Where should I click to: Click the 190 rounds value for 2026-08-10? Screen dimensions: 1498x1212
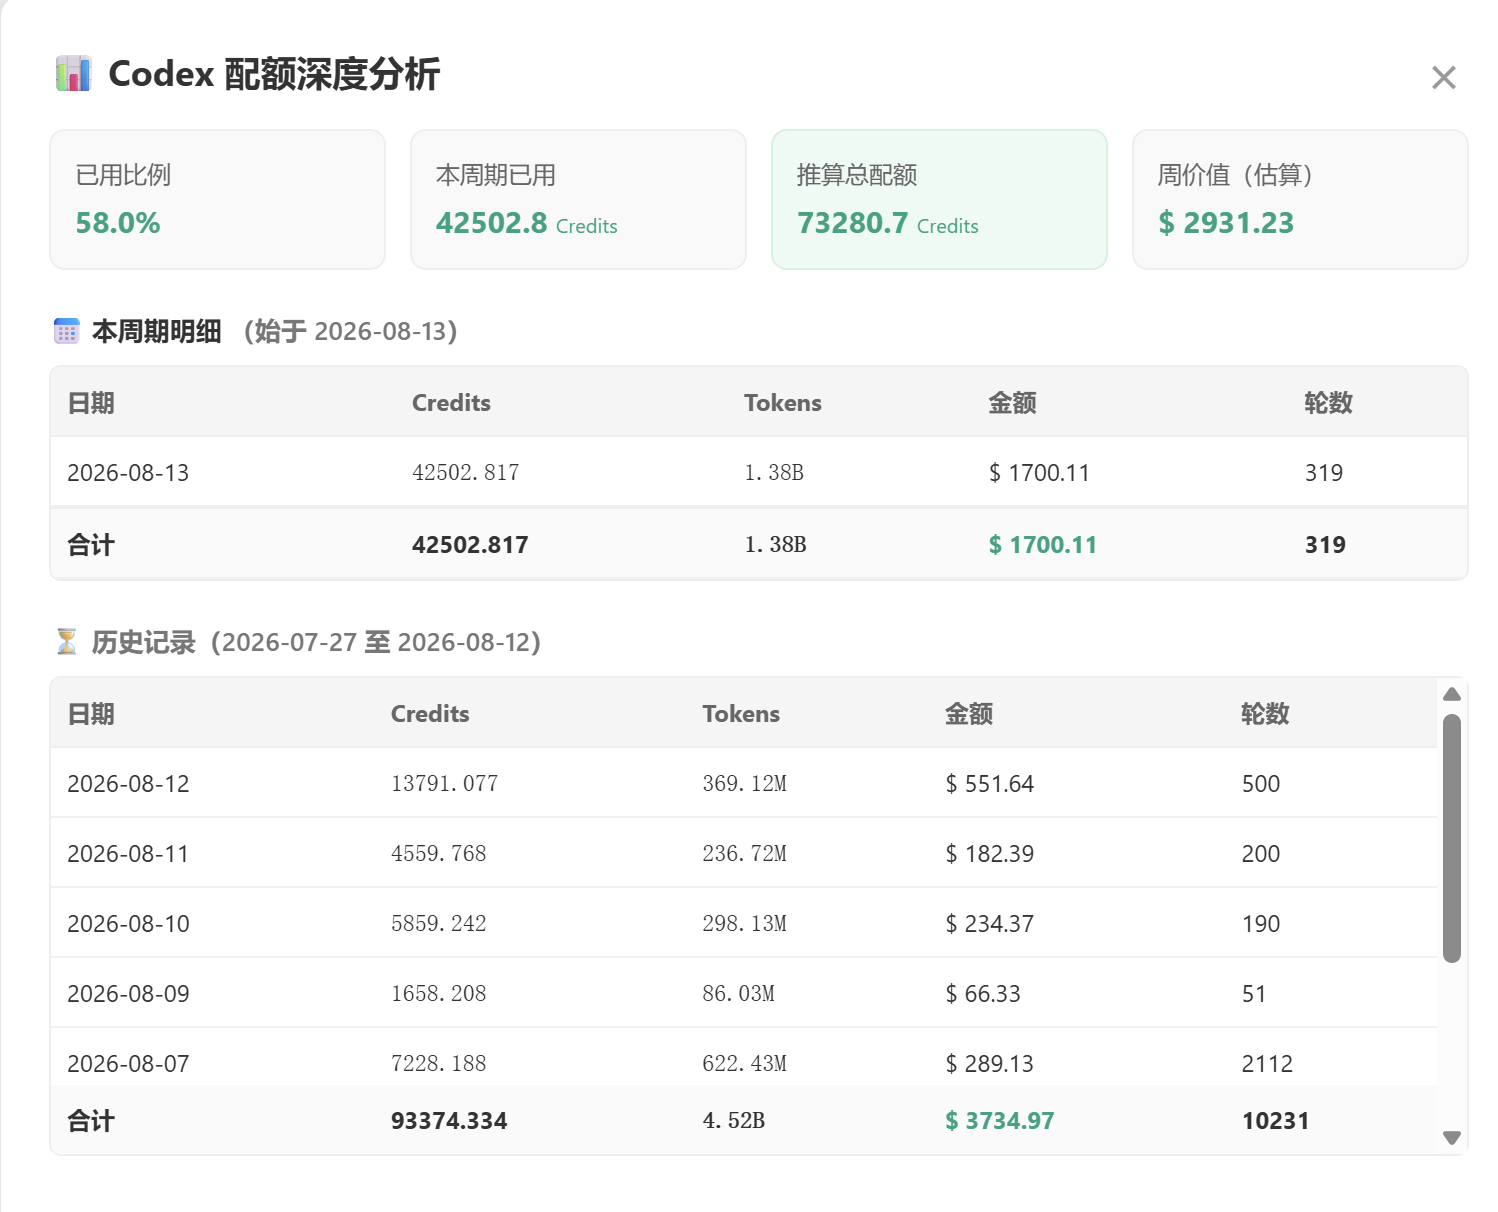point(1261,924)
